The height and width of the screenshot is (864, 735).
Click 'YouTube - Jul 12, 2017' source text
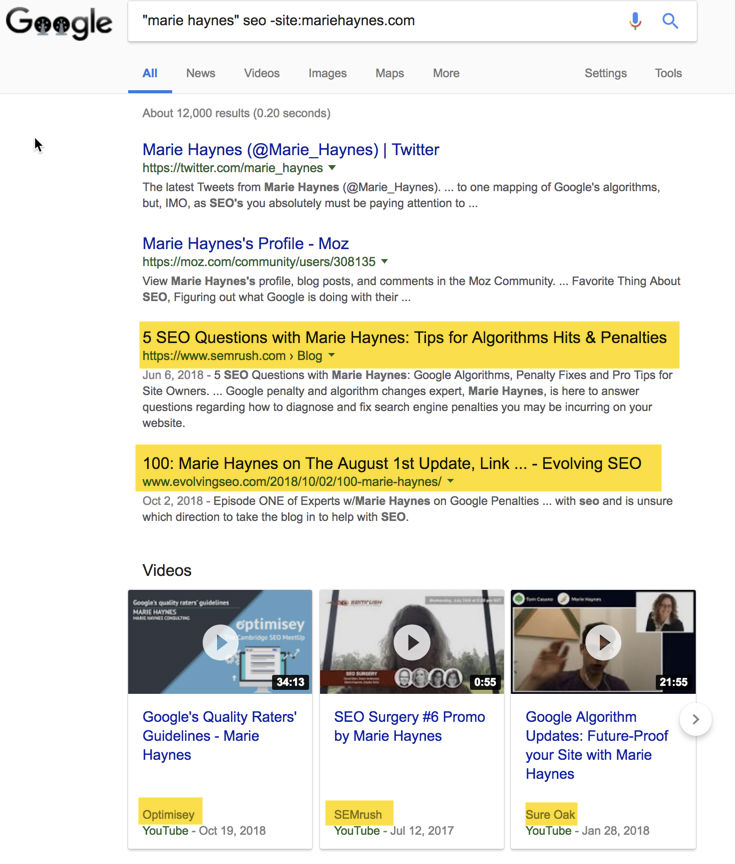coord(394,830)
